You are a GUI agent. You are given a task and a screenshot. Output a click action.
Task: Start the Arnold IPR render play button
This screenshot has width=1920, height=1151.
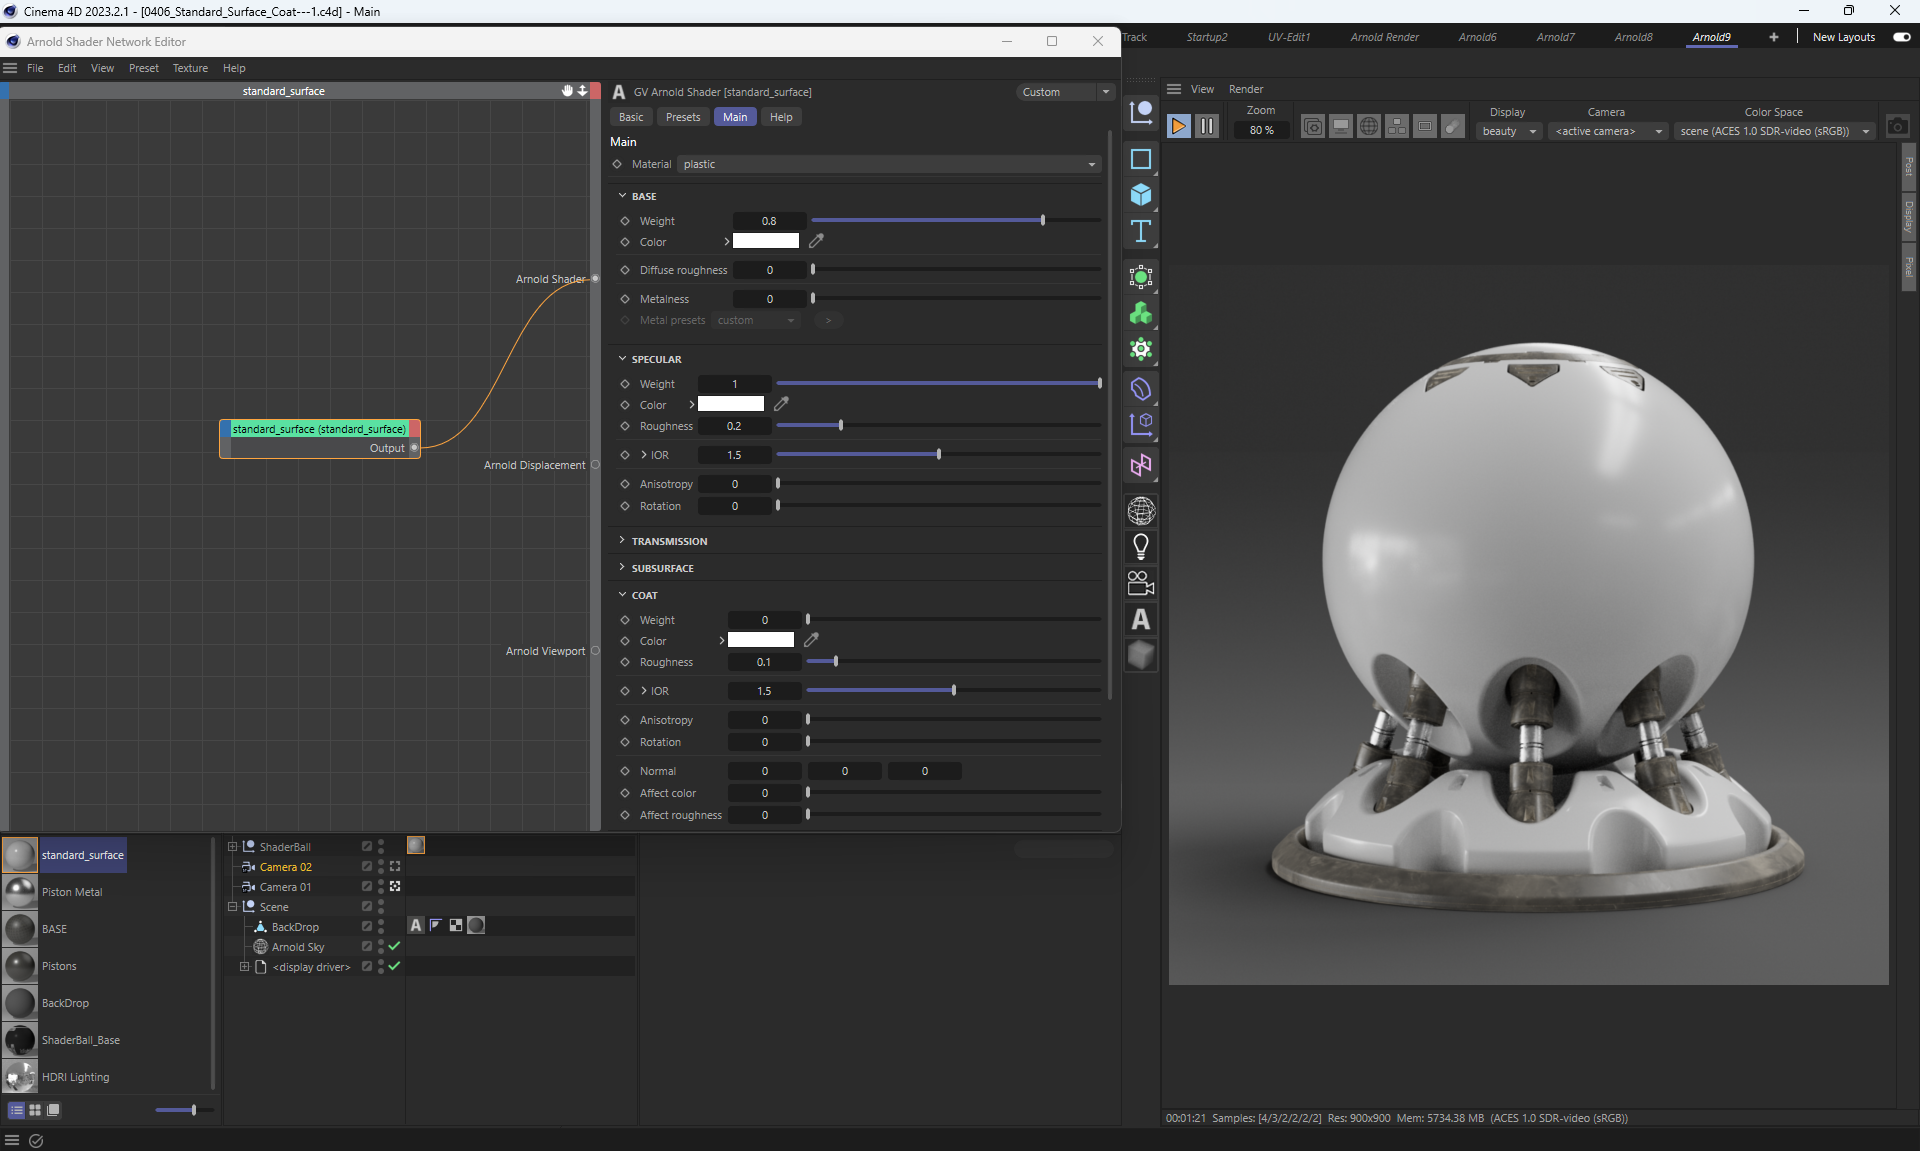1178,126
